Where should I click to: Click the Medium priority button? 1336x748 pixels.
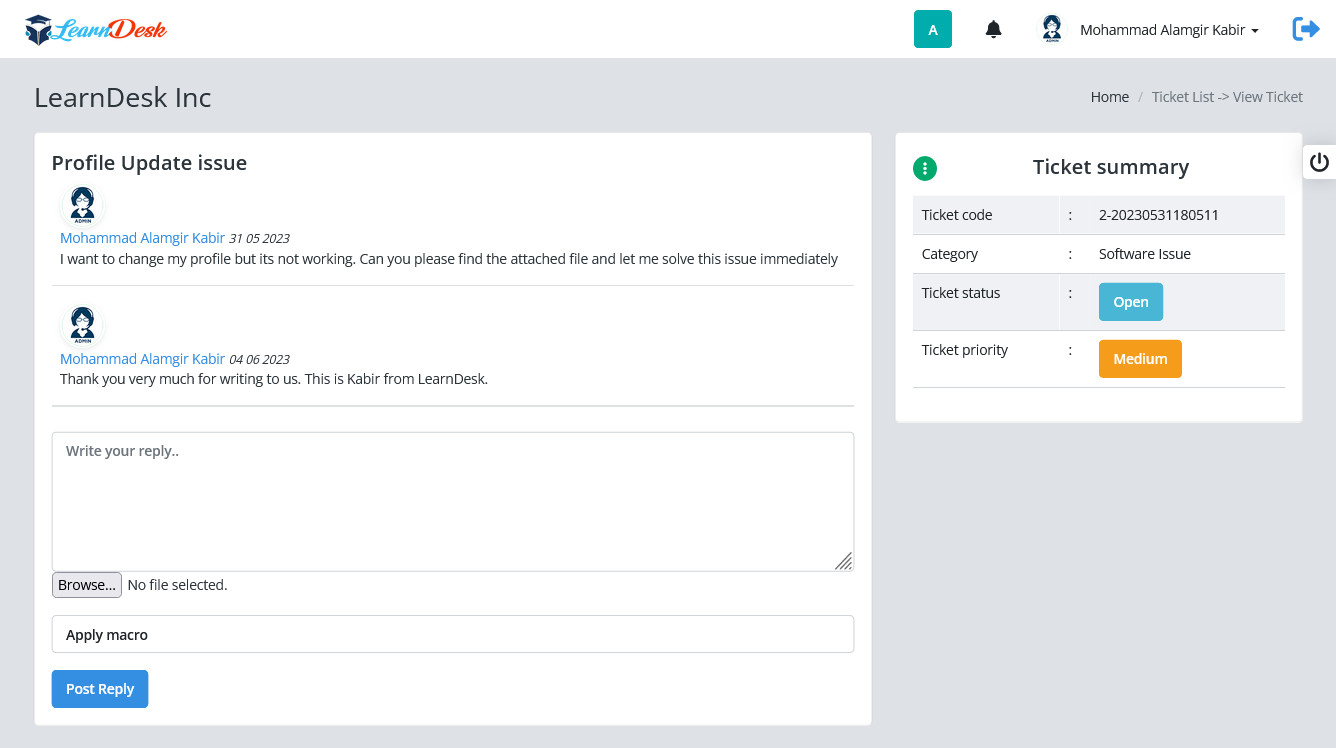point(1140,359)
